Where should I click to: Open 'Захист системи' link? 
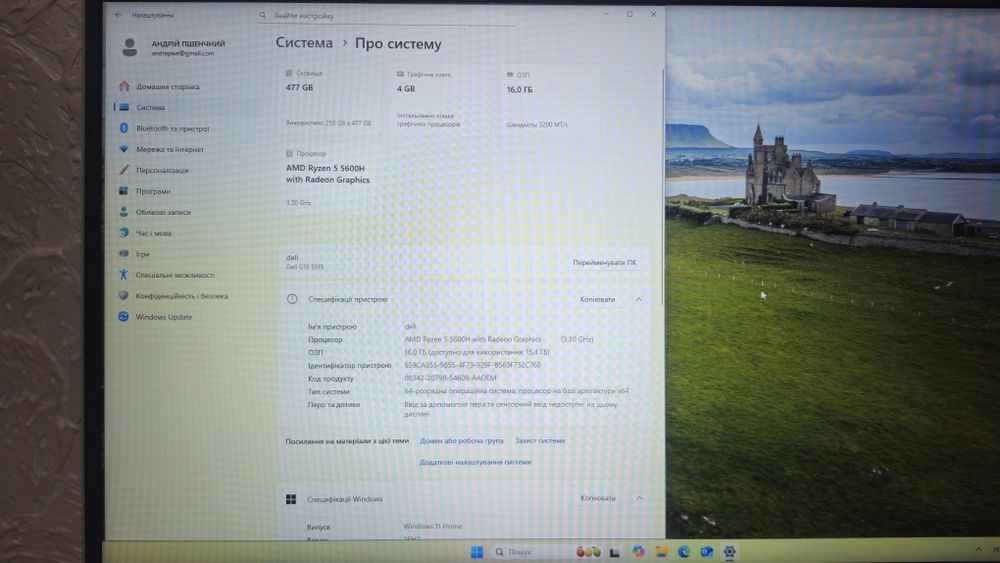540,441
